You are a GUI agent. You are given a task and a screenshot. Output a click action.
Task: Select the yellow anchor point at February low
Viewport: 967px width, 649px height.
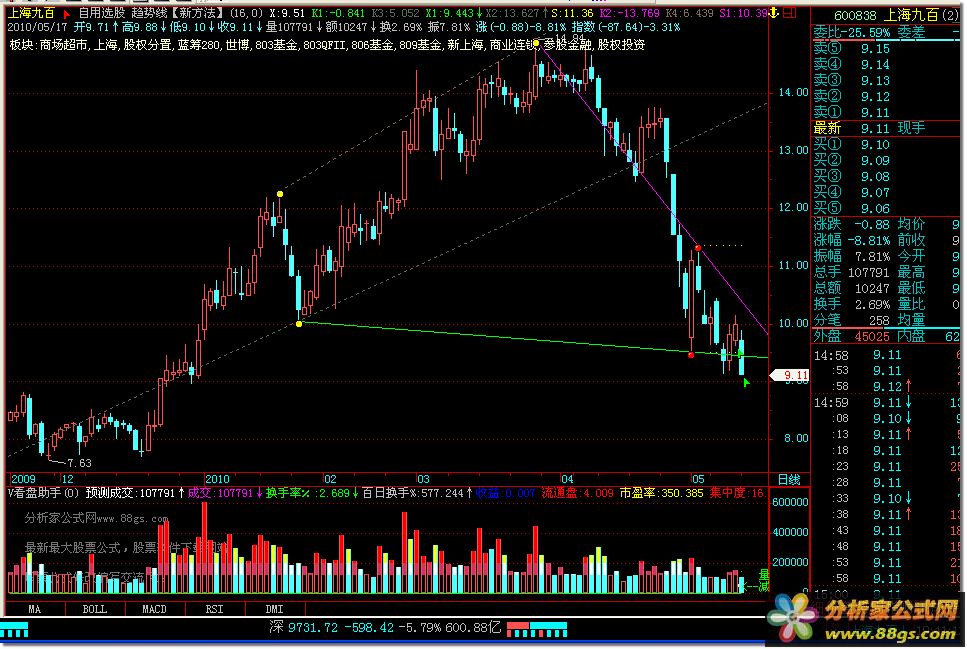(x=299, y=324)
